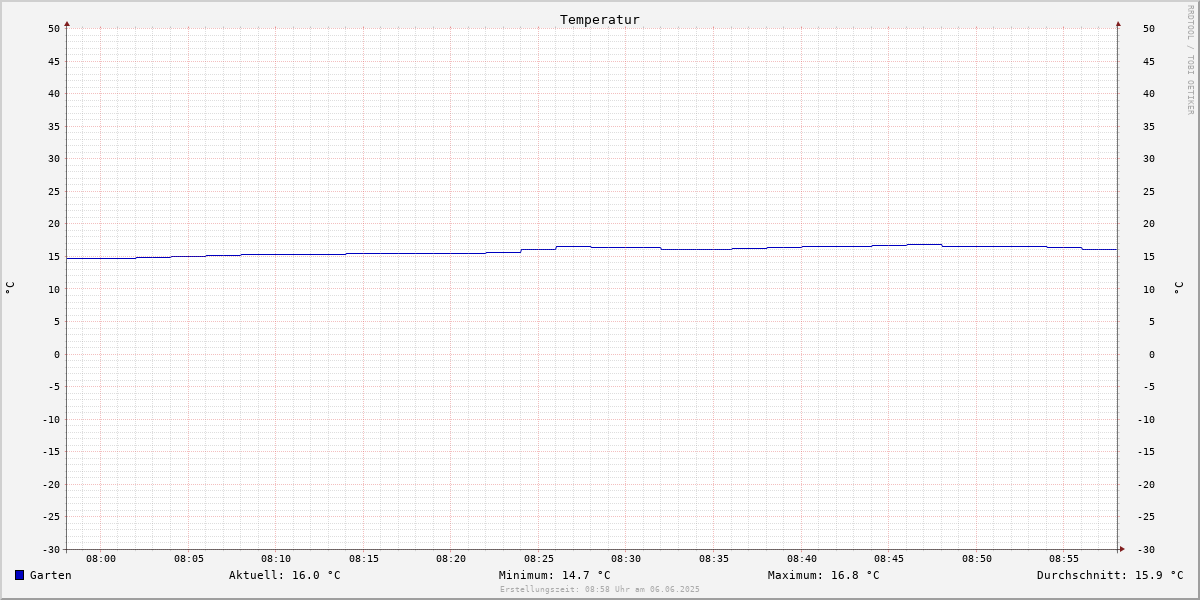The height and width of the screenshot is (600, 1200).
Task: Click the 35 label on left axis
Action: pyautogui.click(x=54, y=126)
